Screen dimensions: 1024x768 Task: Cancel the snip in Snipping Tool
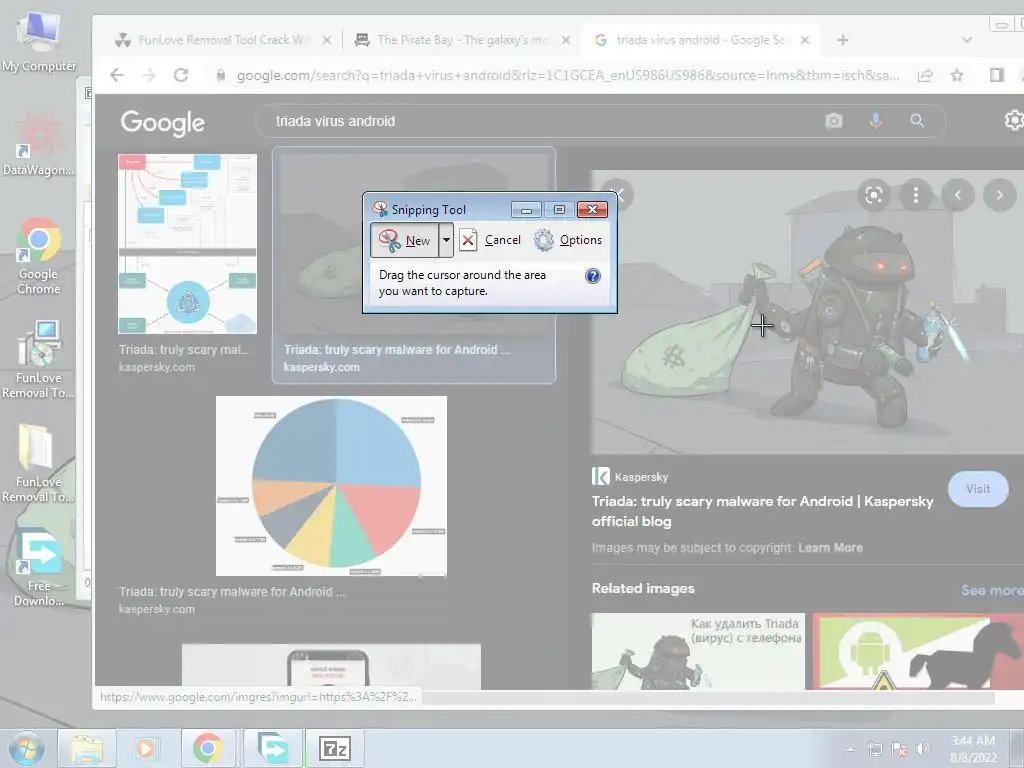pos(490,240)
